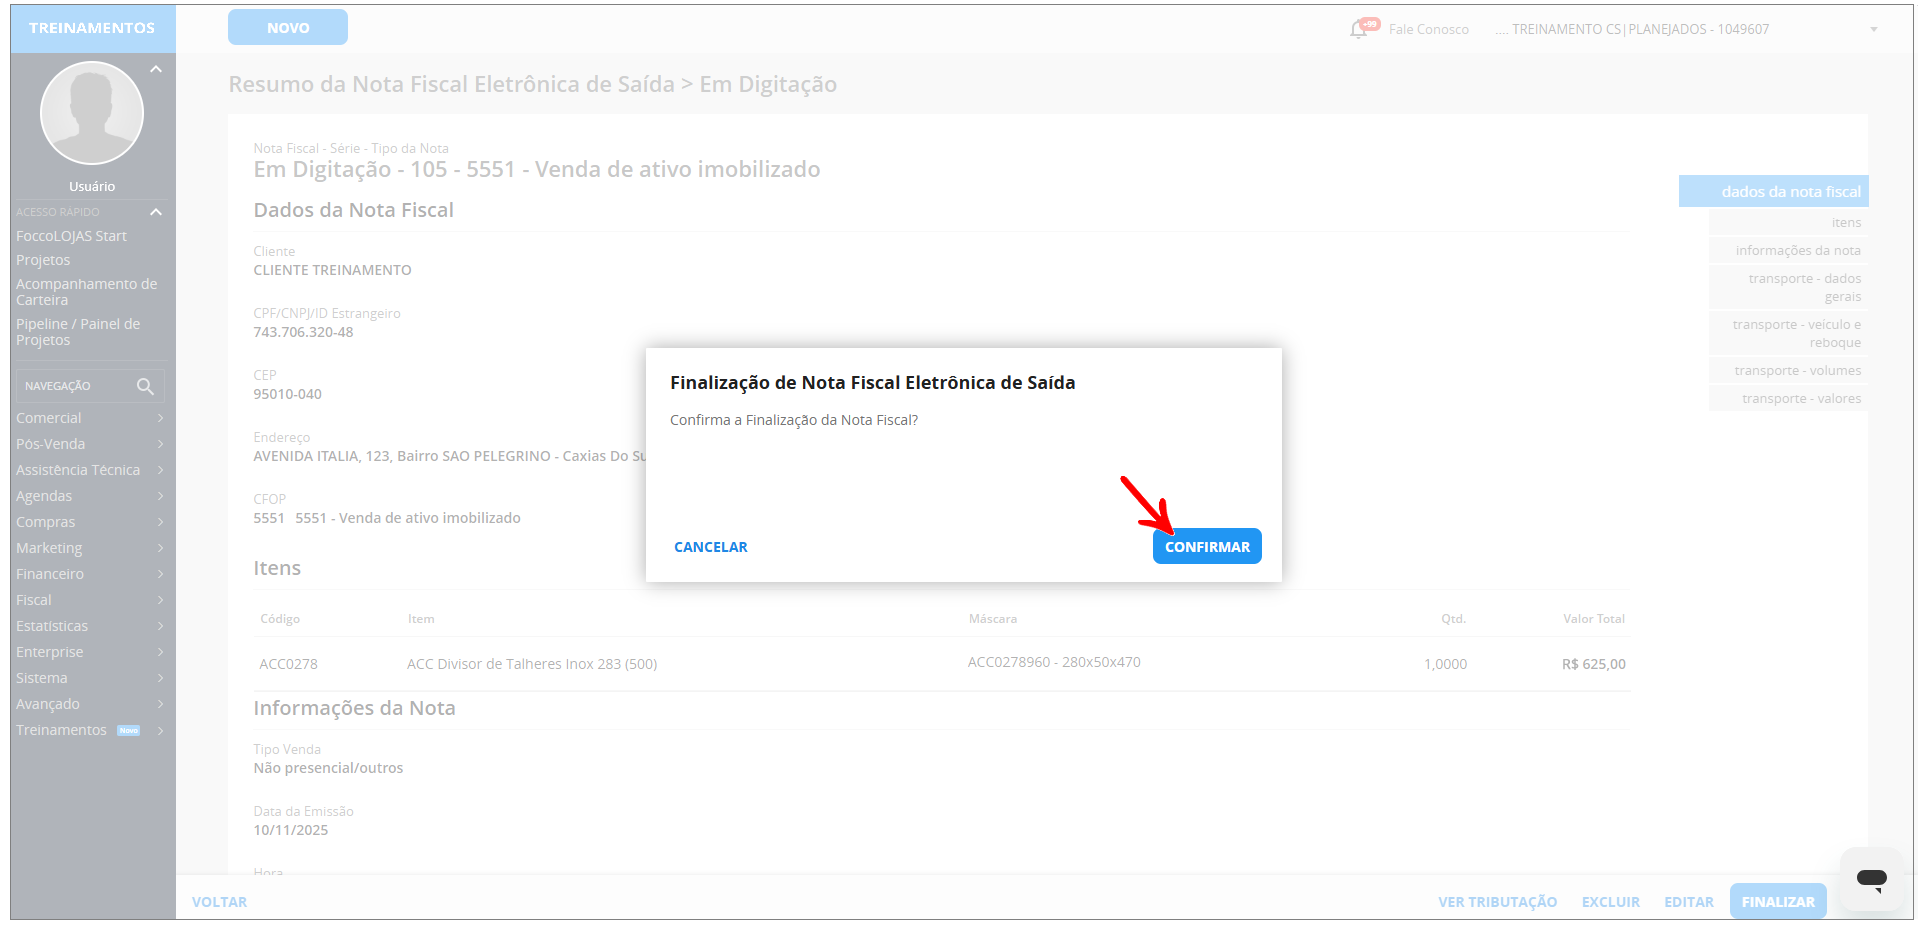Click the user avatar picture

coord(92,113)
